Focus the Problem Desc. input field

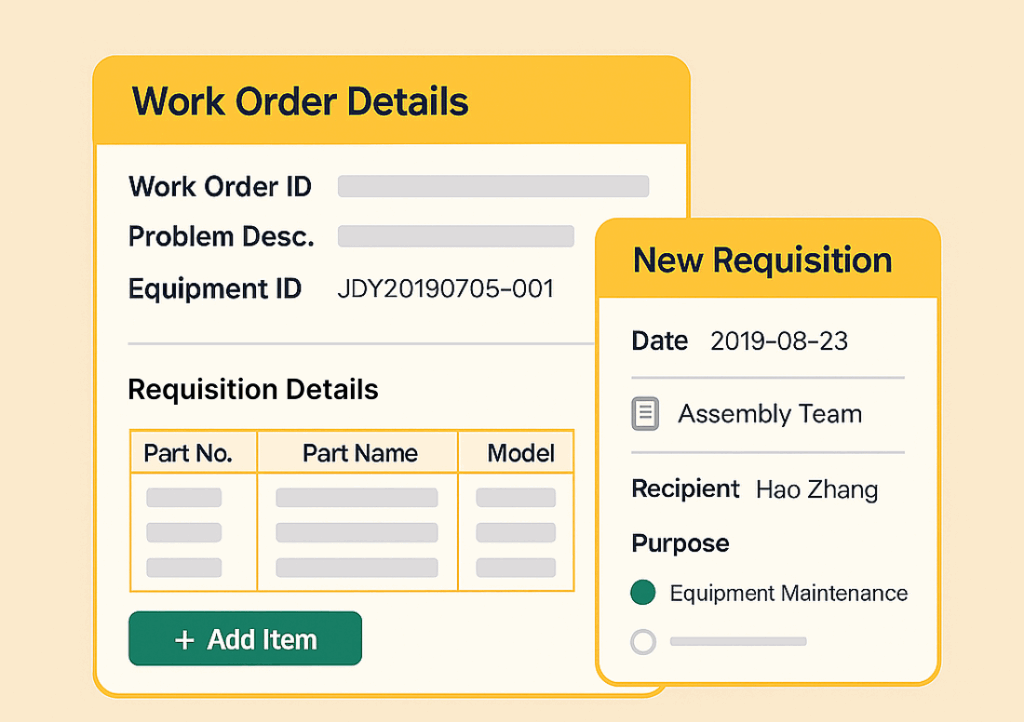[455, 237]
